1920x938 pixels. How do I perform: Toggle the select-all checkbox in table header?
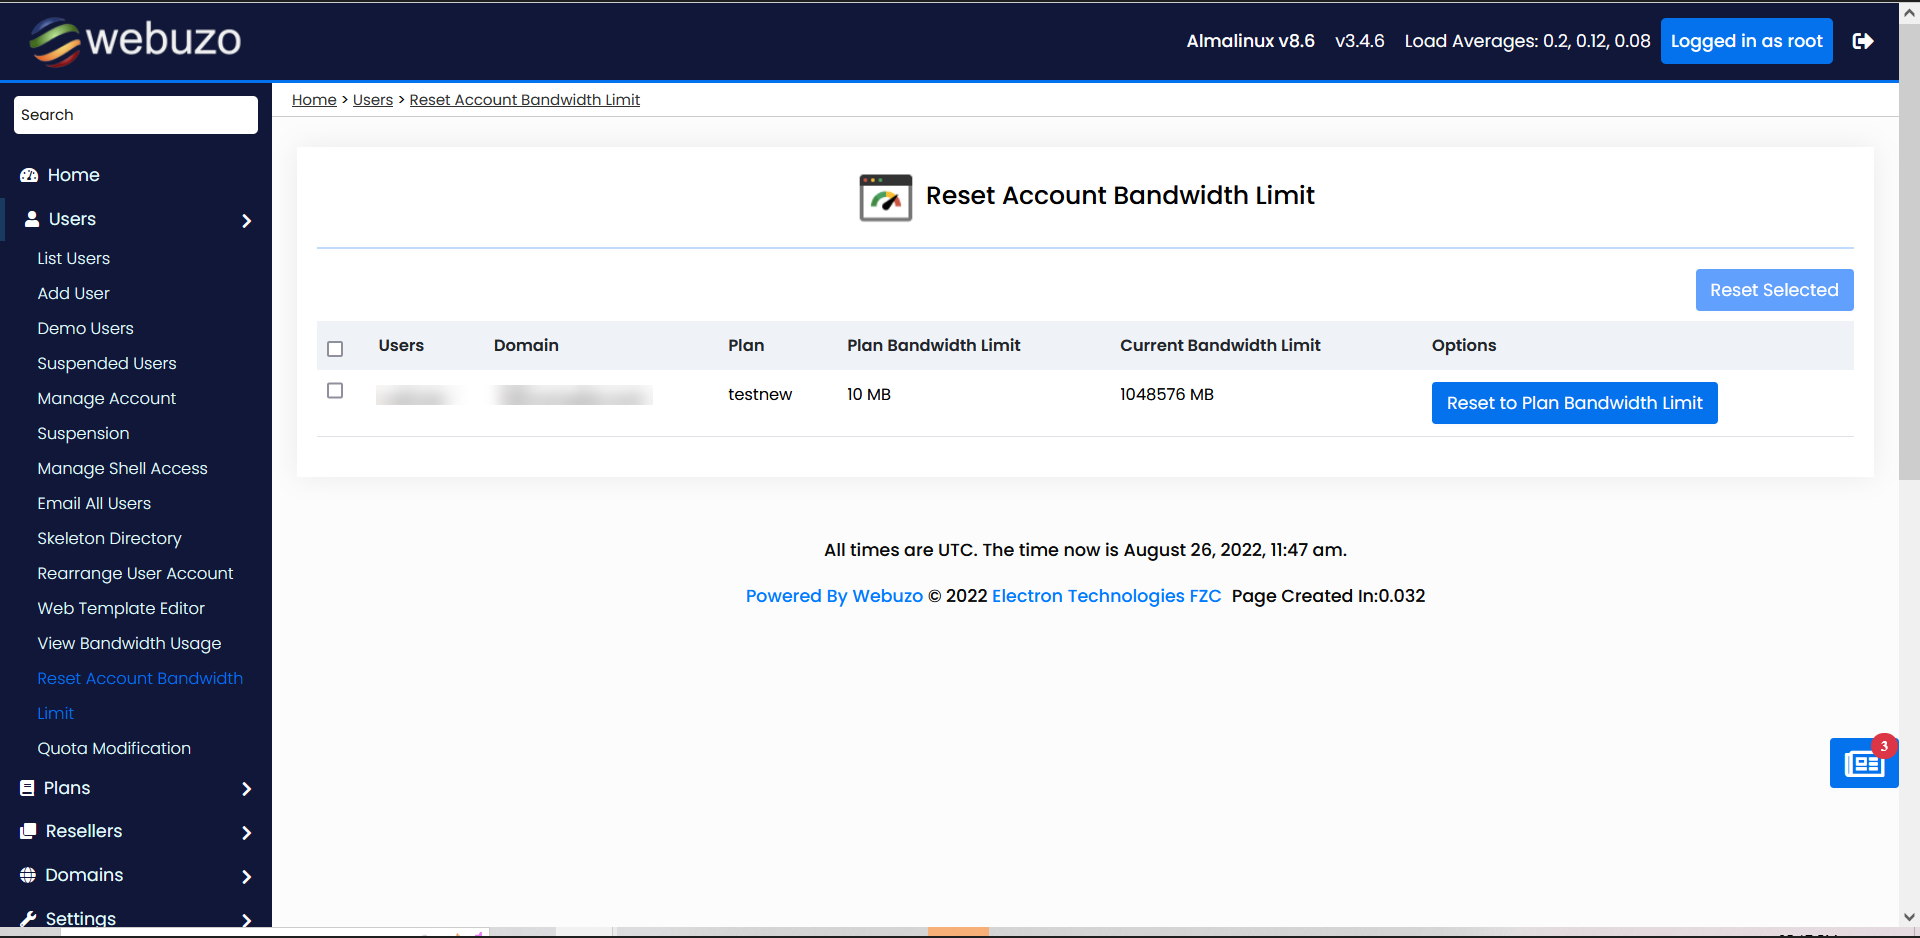pos(335,349)
